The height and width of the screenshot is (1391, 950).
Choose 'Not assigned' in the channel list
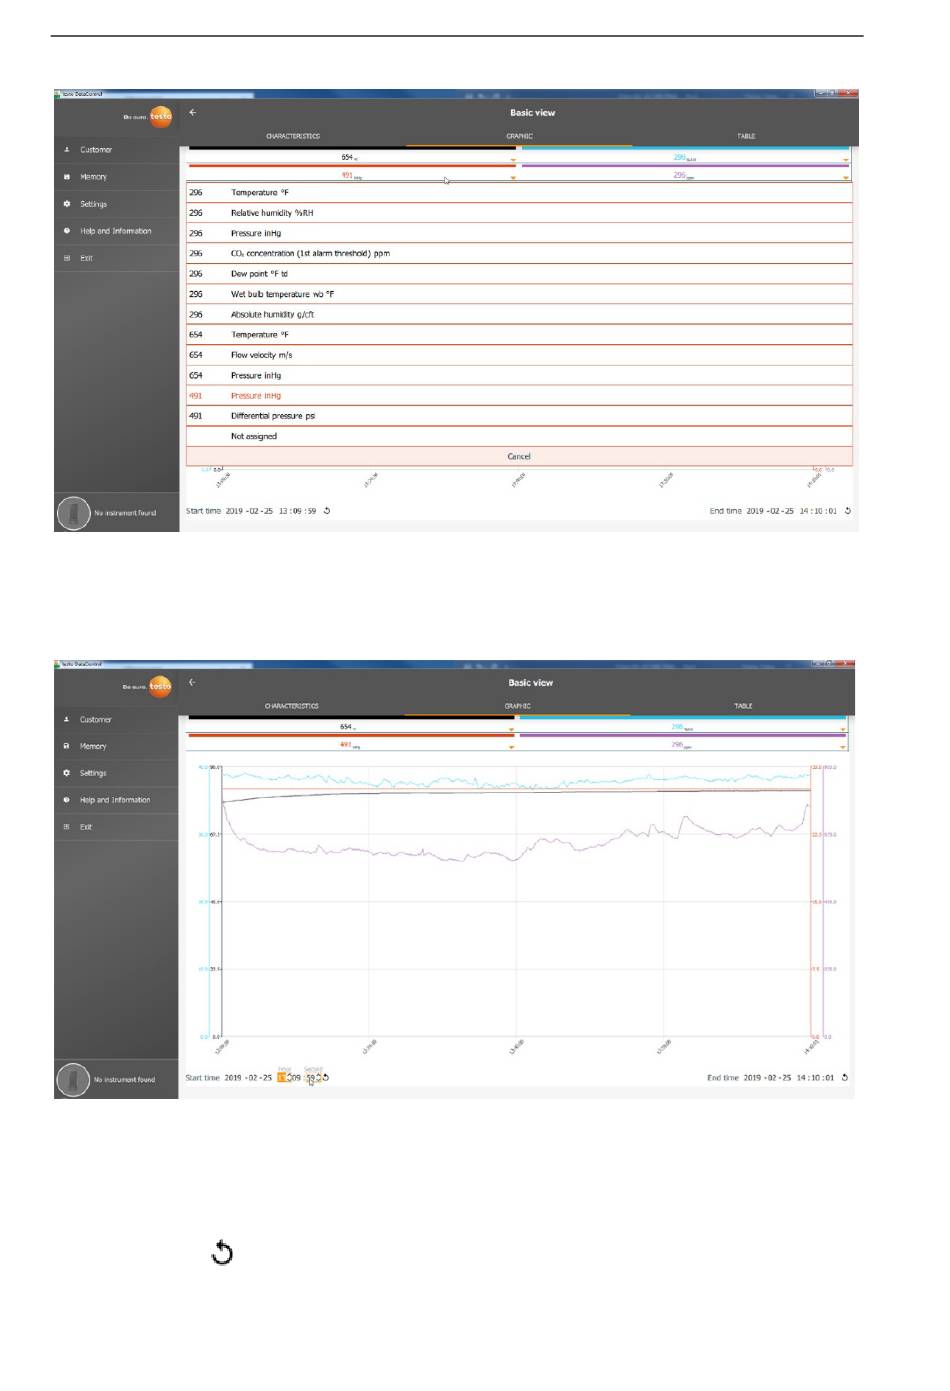point(519,437)
